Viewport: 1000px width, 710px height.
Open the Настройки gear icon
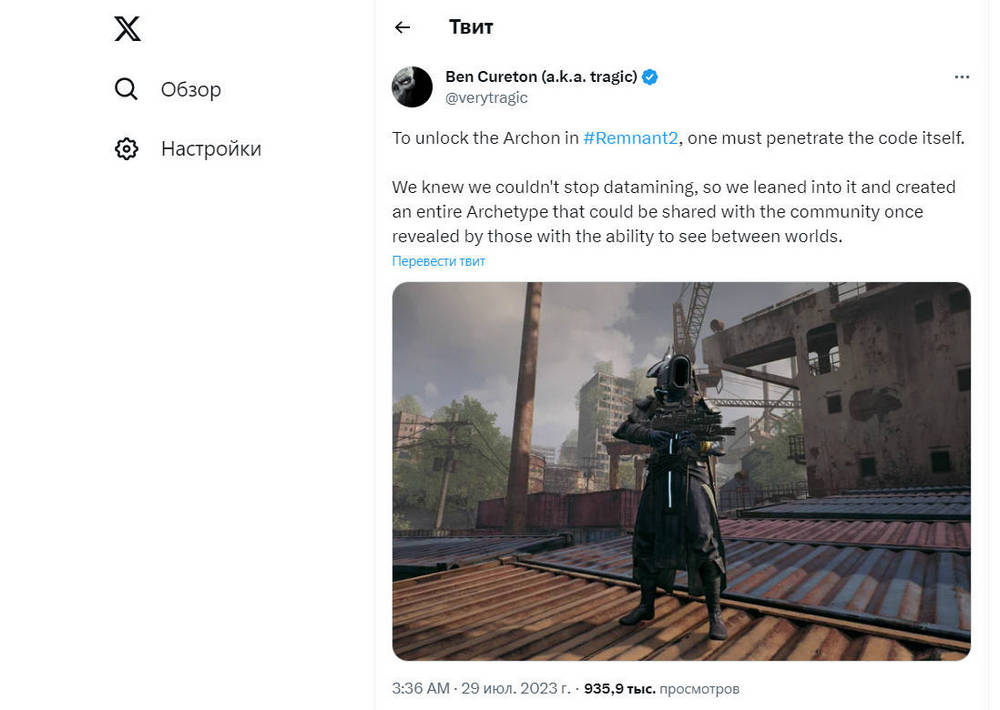pyautogui.click(x=126, y=149)
